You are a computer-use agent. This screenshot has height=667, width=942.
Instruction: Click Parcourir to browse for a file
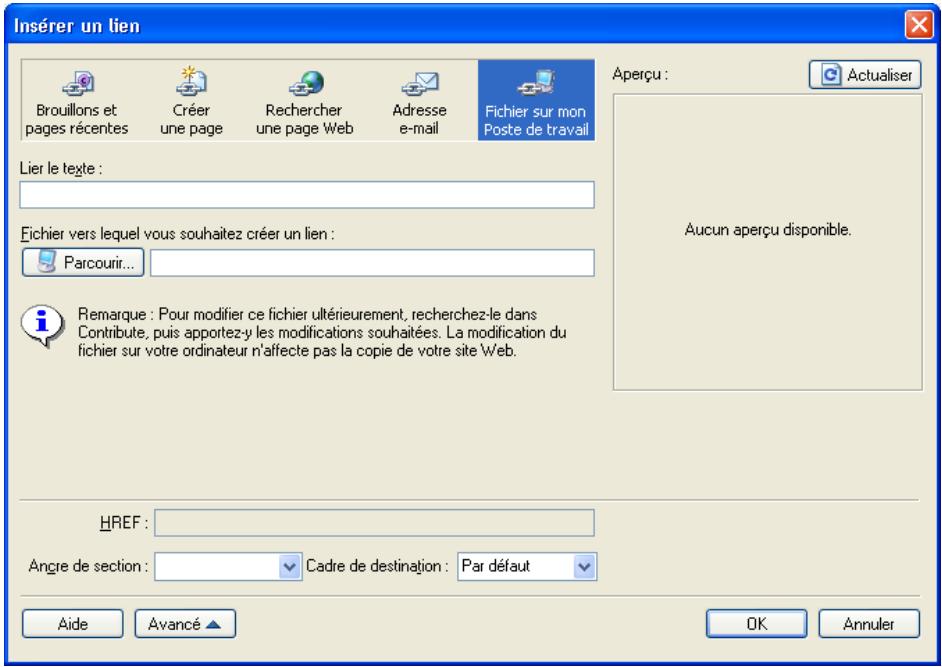pos(83,263)
